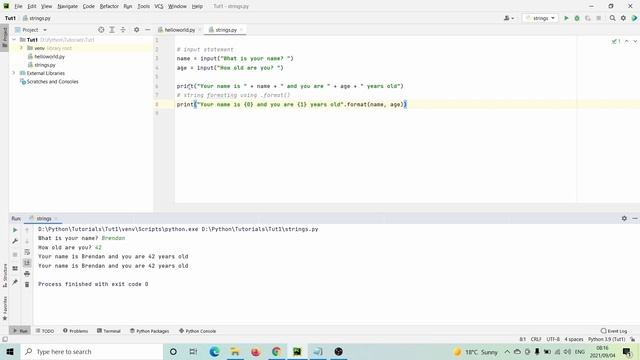The height and width of the screenshot is (360, 640).
Task: Expand the venv folder
Action: (21, 48)
